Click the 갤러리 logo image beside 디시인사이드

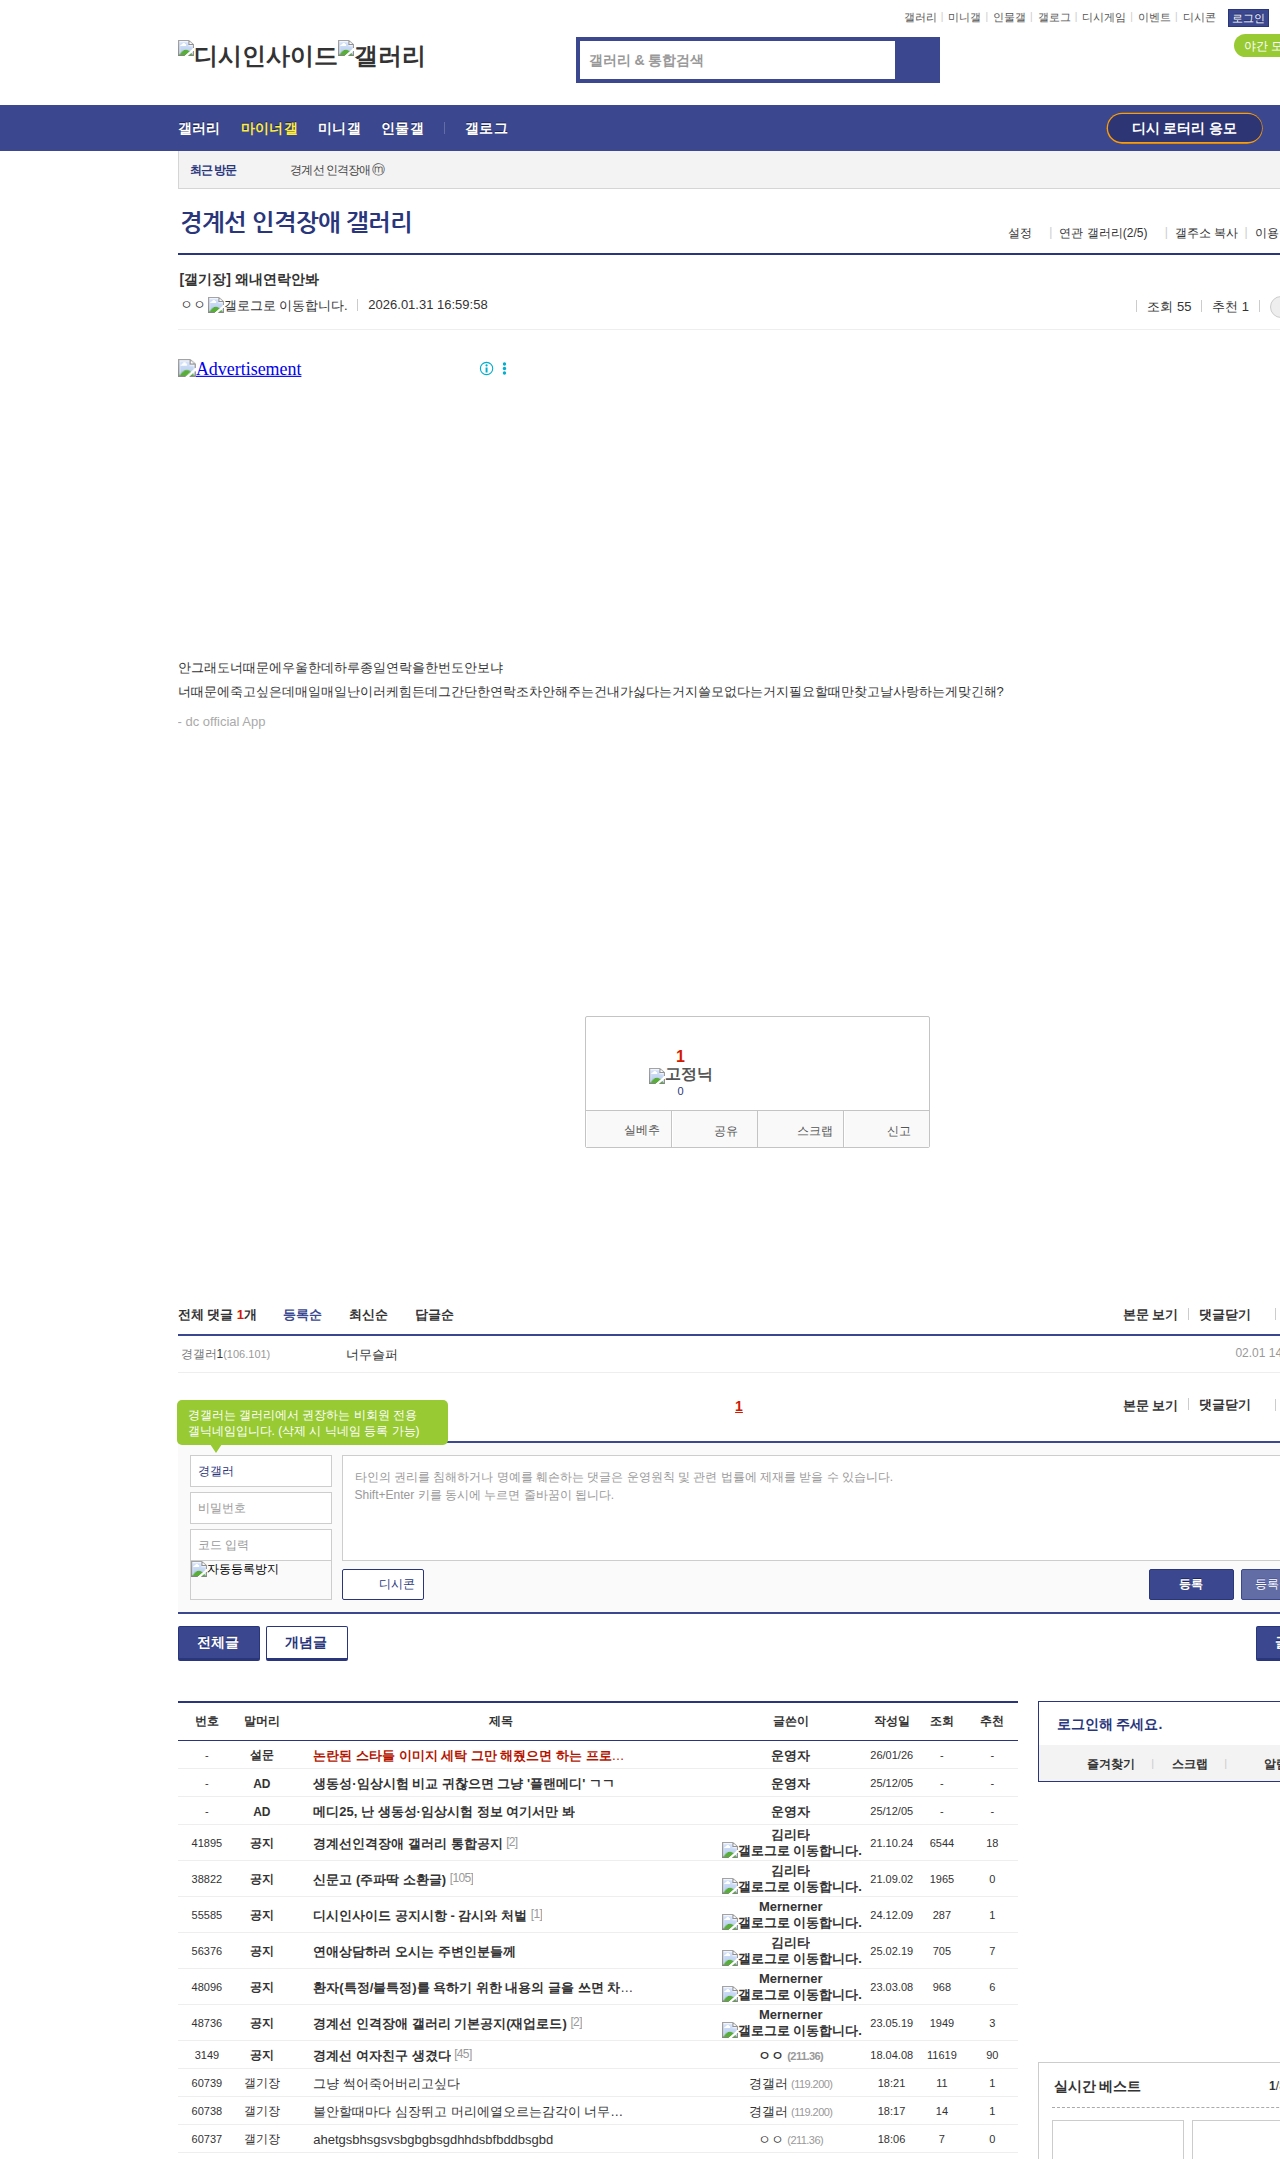pos(381,56)
